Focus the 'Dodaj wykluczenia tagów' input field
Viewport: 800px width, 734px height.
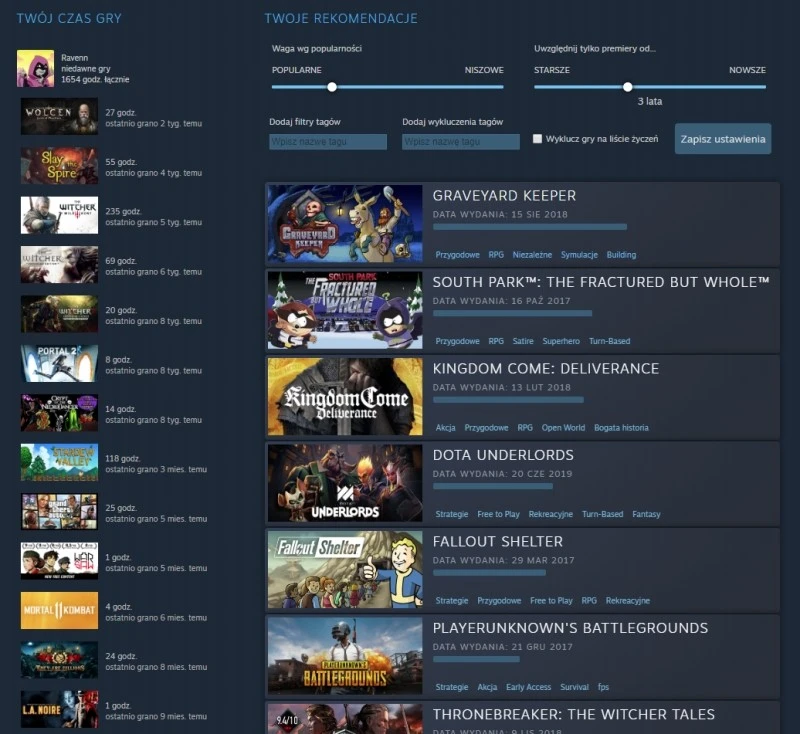pyautogui.click(x=461, y=142)
